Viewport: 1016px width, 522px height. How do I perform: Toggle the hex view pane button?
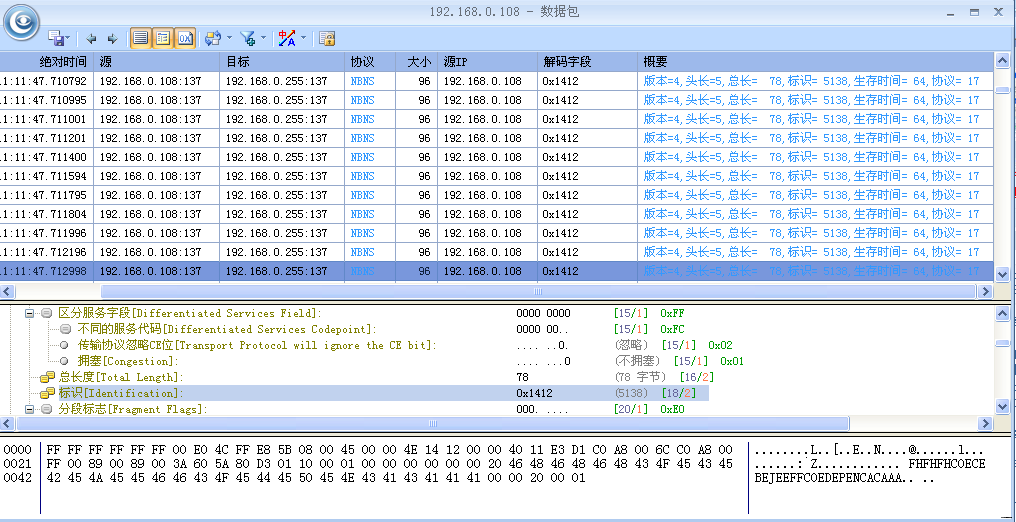185,39
